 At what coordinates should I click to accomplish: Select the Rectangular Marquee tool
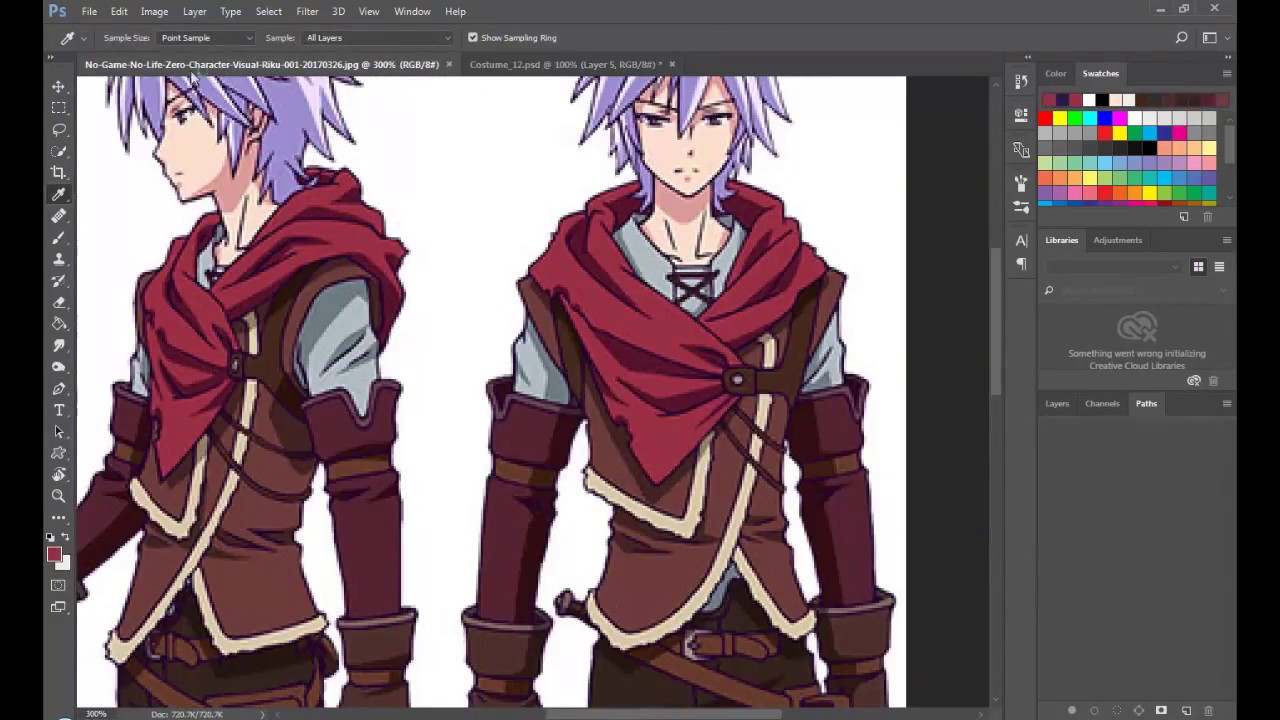click(59, 108)
